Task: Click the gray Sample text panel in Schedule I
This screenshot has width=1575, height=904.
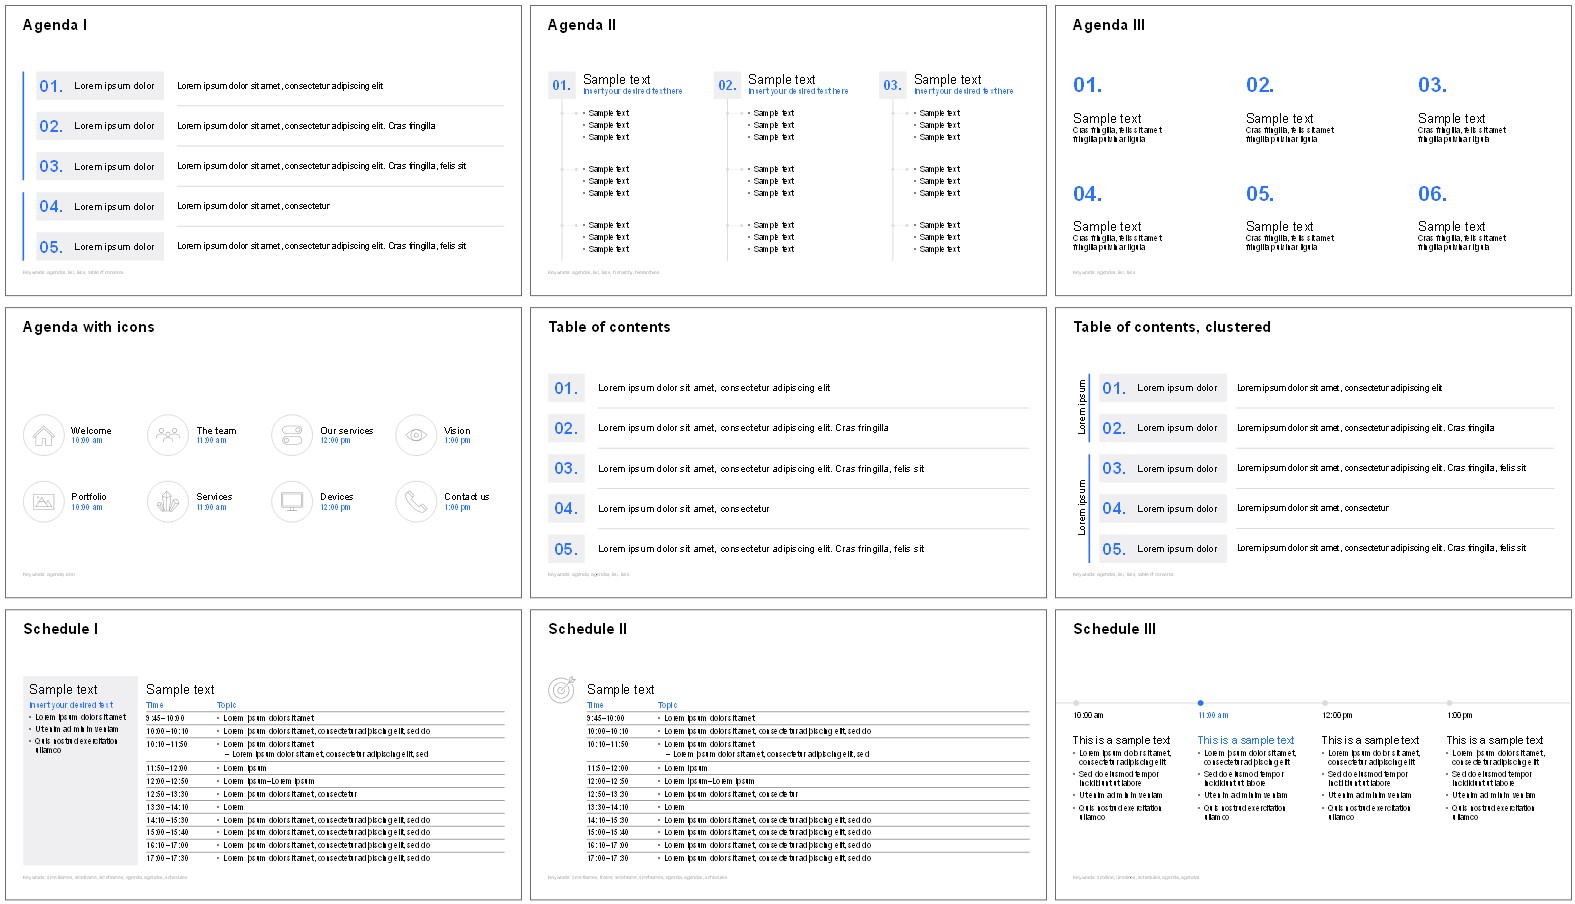Action: [80, 800]
